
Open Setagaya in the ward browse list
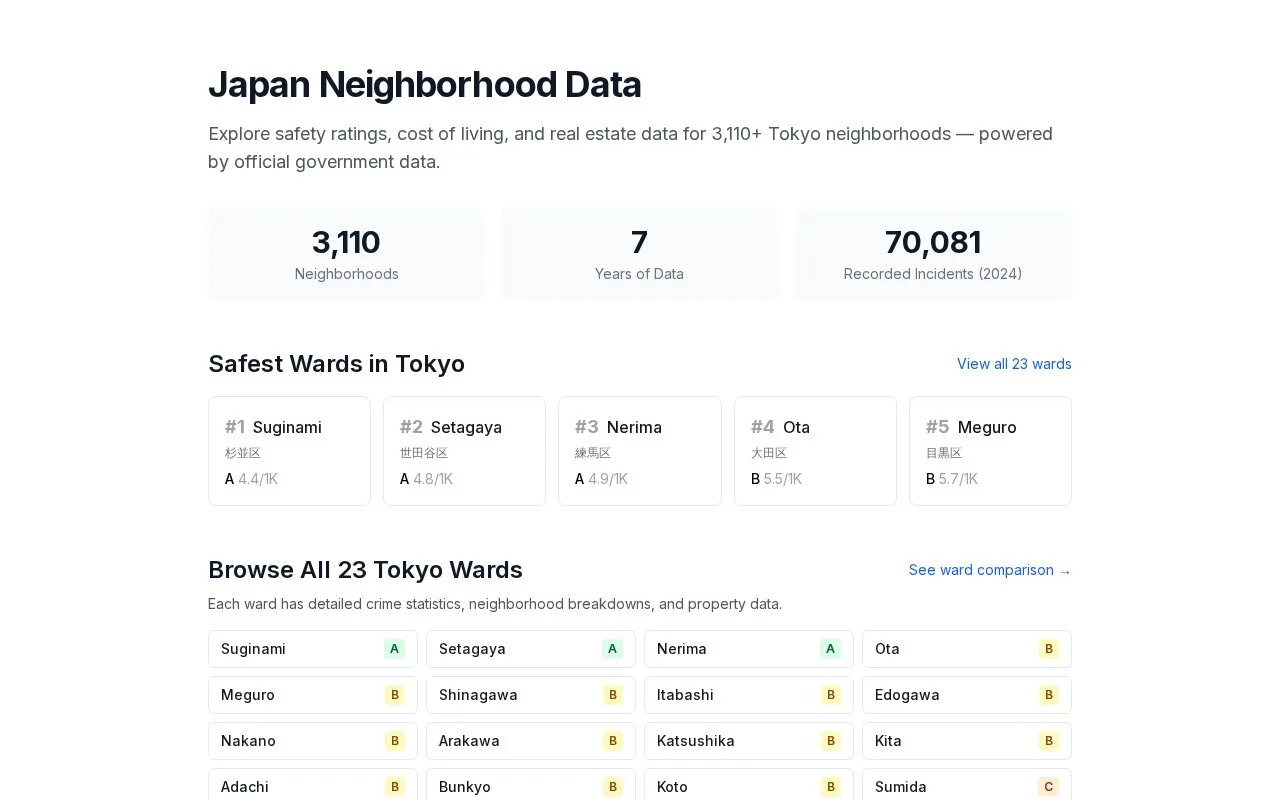pyautogui.click(x=531, y=649)
